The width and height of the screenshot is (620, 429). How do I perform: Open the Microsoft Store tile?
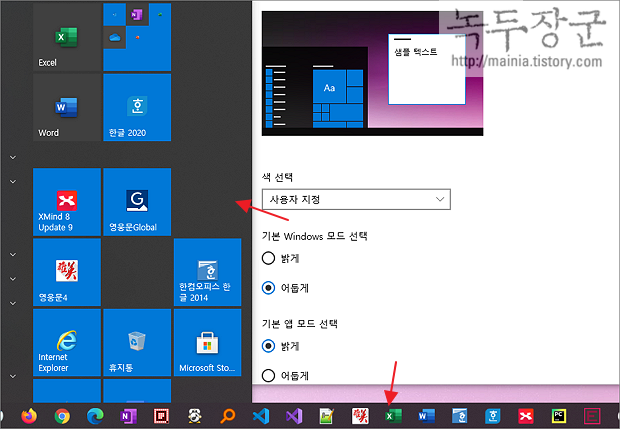coord(208,342)
